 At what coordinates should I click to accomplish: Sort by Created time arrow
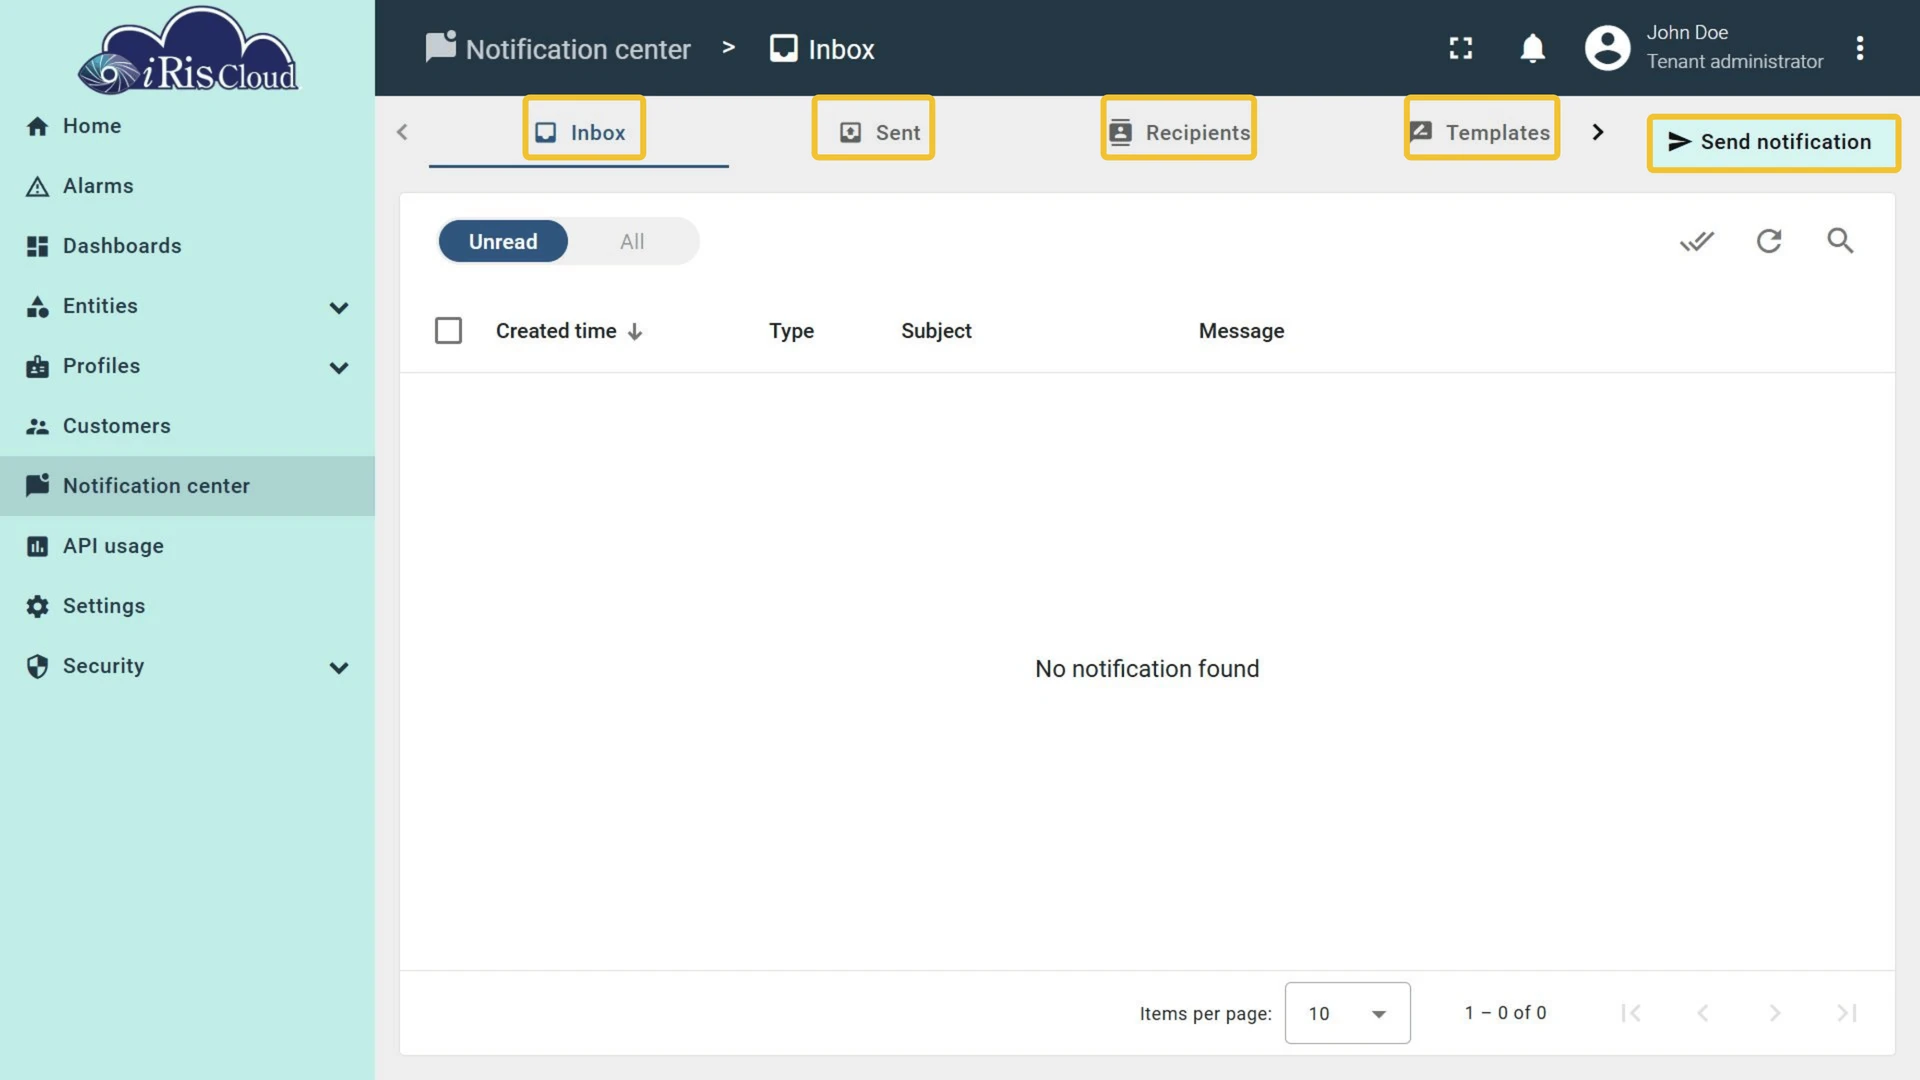635,332
